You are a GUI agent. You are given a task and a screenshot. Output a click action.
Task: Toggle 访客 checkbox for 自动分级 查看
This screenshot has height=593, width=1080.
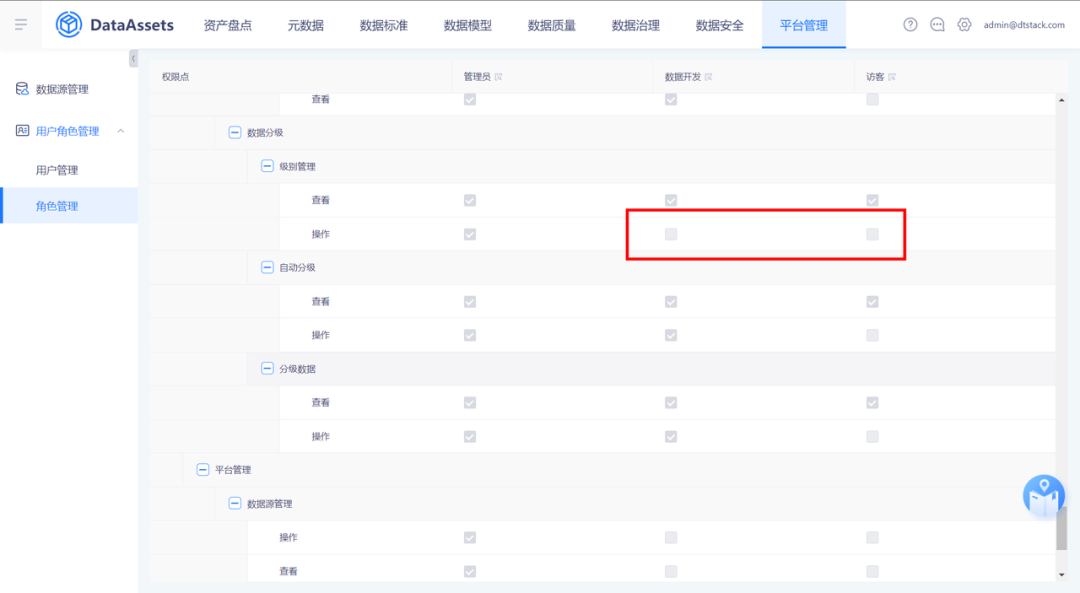tap(872, 301)
